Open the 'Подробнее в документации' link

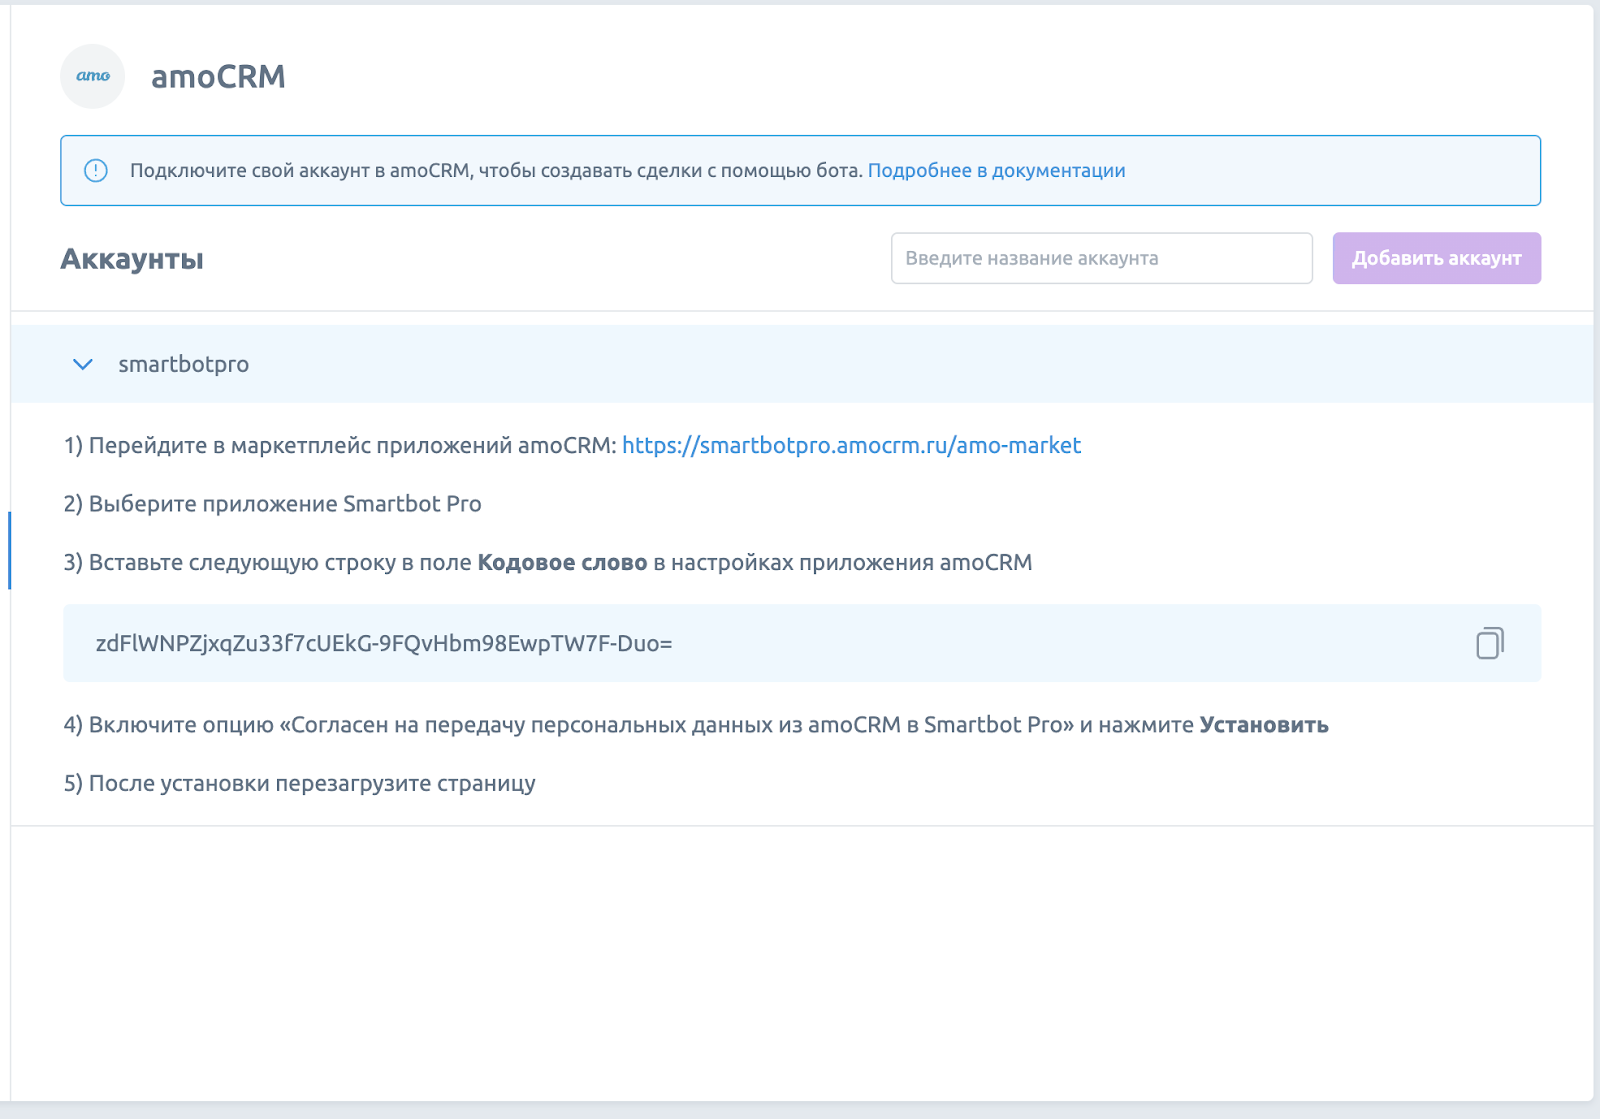coord(996,171)
